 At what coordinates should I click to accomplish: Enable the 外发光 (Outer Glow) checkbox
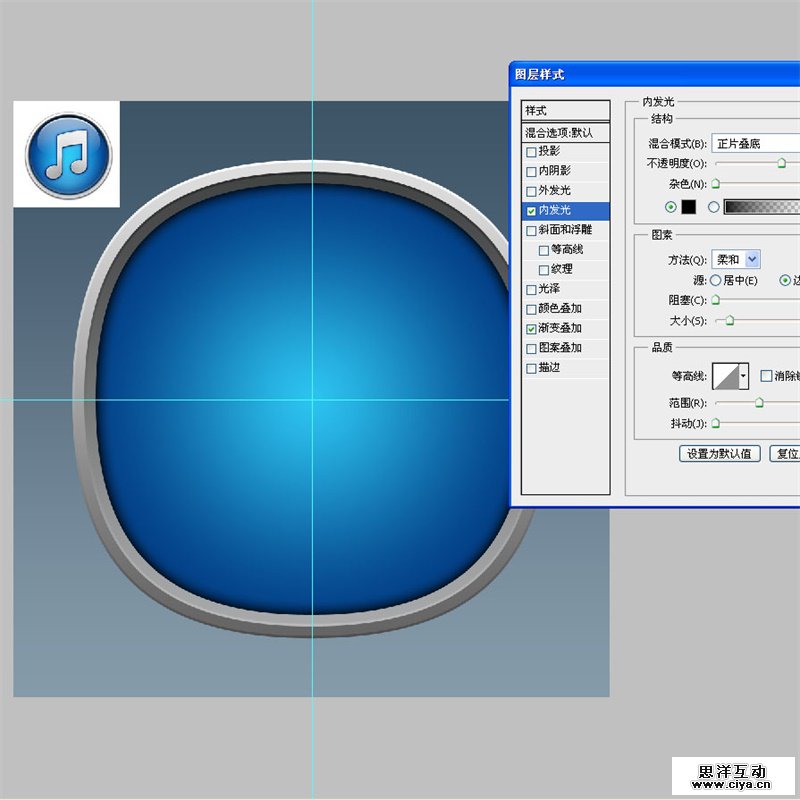point(531,191)
